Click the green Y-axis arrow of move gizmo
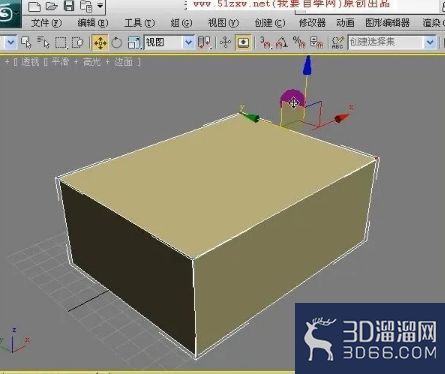The width and height of the screenshot is (445, 374). (251, 117)
